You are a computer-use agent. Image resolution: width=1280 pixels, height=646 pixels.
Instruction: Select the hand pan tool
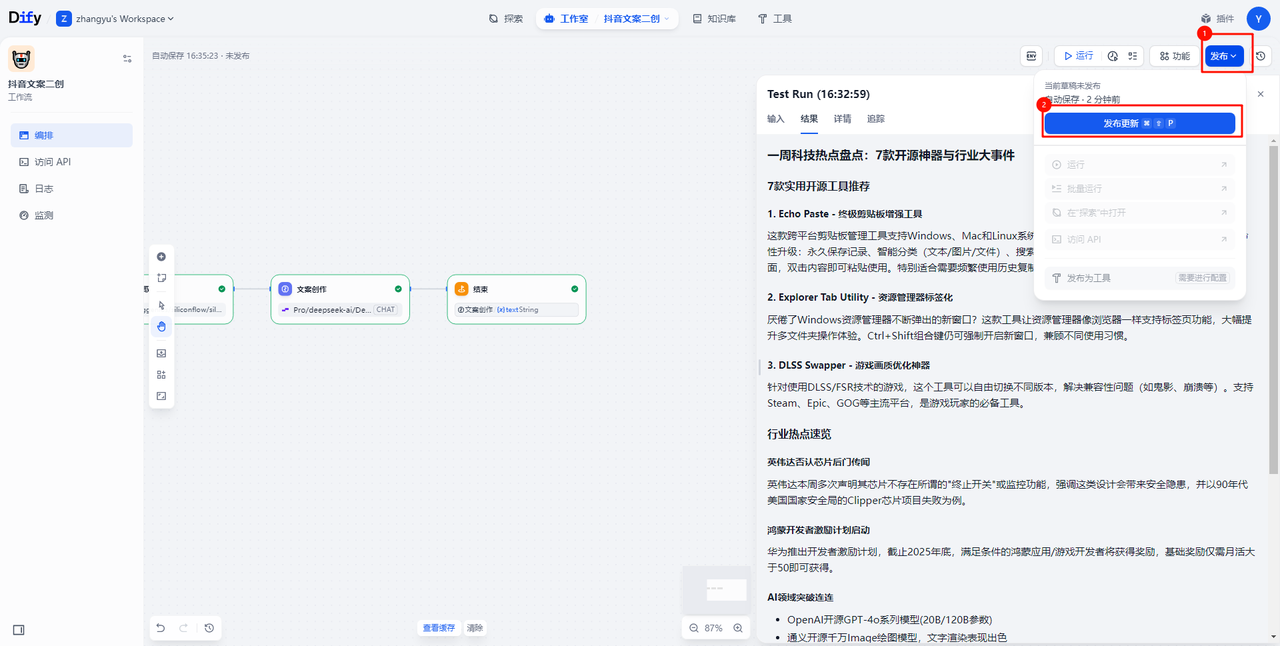[x=161, y=326]
